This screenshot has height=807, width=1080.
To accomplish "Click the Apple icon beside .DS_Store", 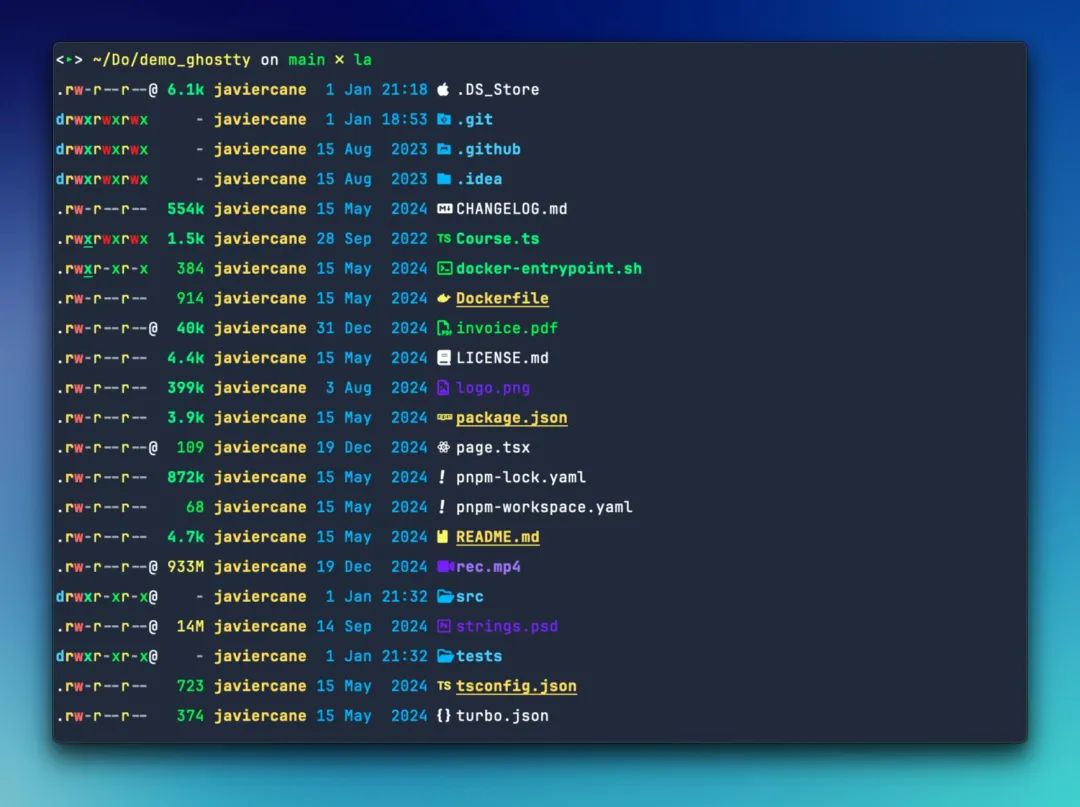I will (x=442, y=89).
